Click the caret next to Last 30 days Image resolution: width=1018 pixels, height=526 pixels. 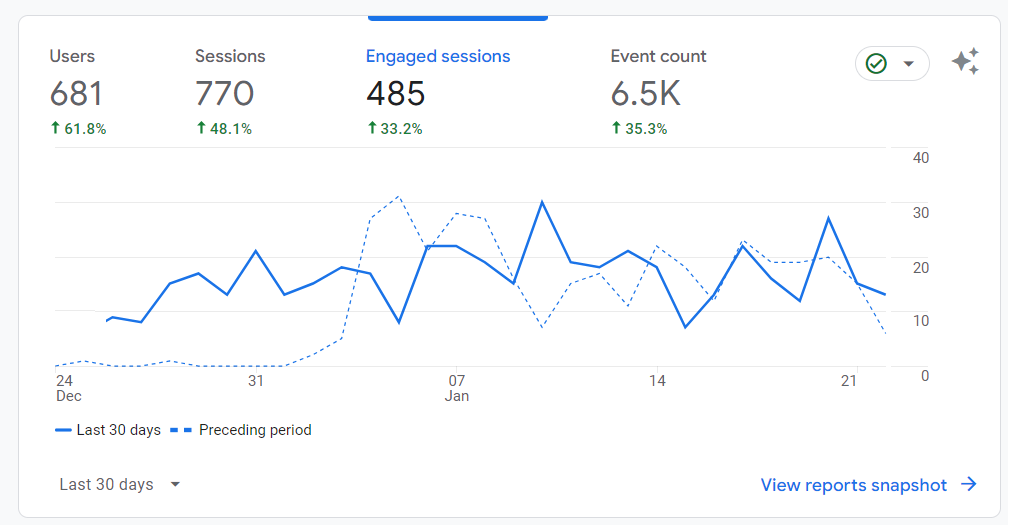click(175, 484)
